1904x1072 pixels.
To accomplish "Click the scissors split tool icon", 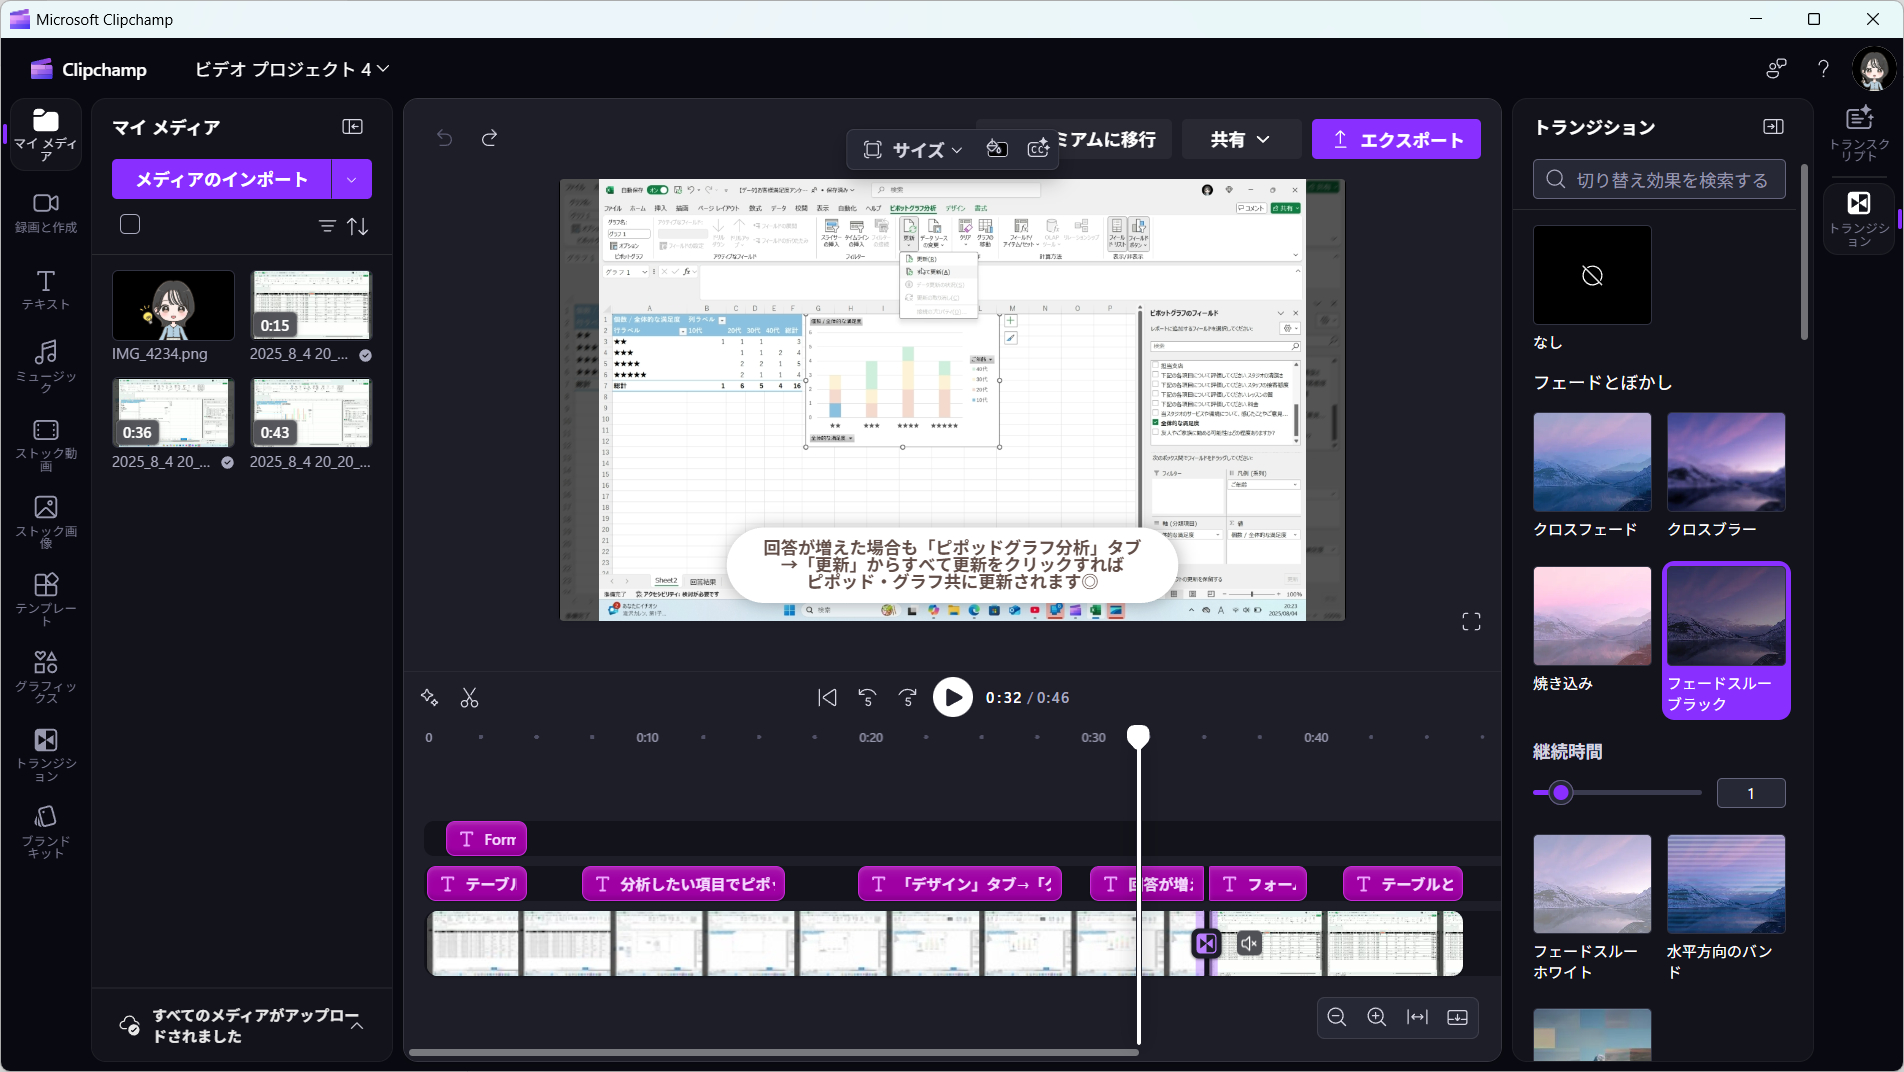I will [x=469, y=698].
